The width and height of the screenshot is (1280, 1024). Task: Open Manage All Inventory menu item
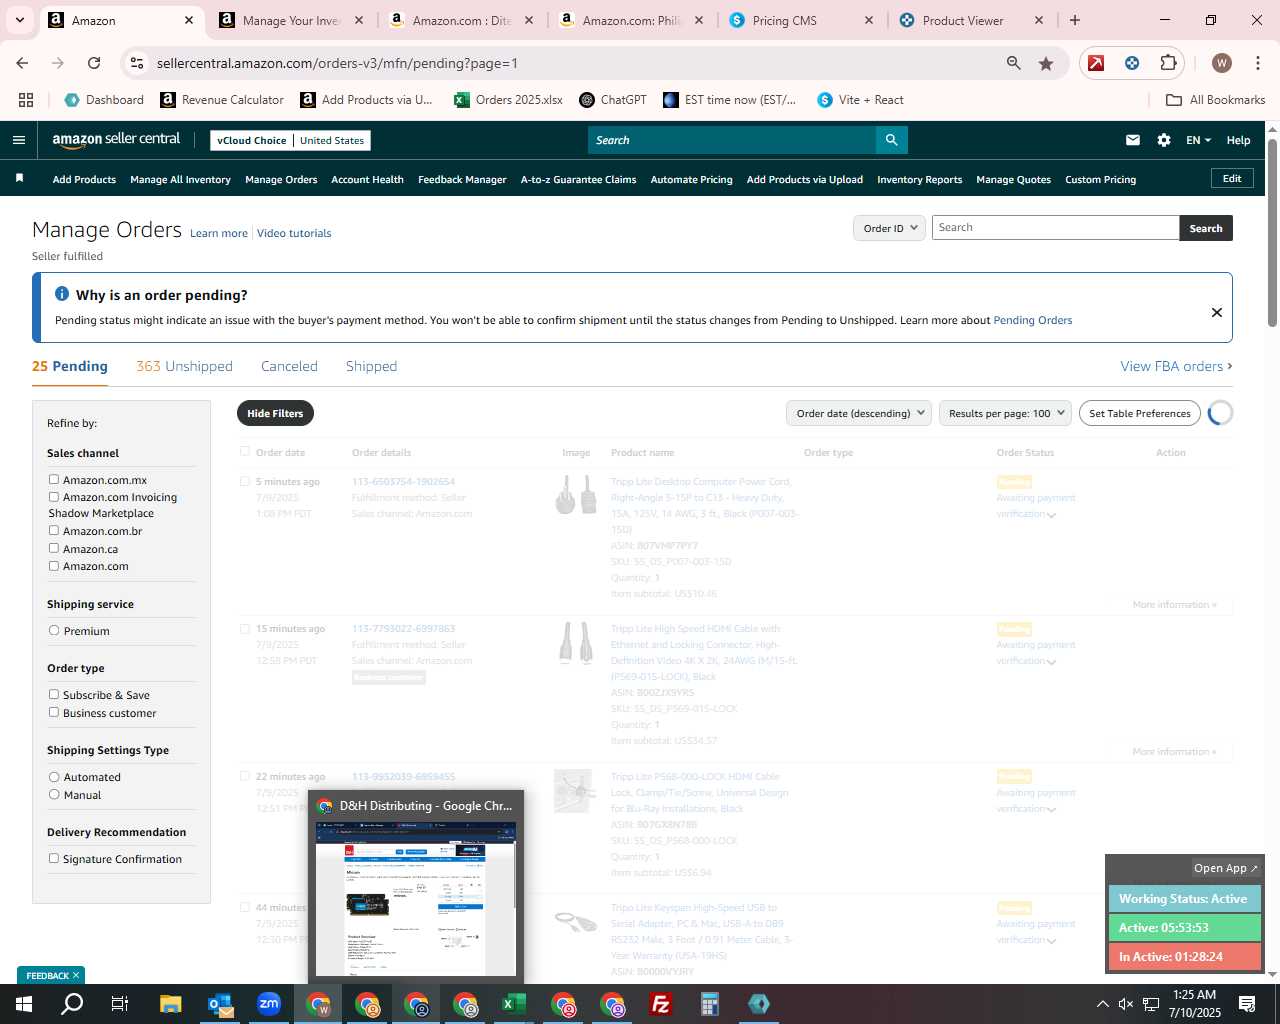(180, 179)
